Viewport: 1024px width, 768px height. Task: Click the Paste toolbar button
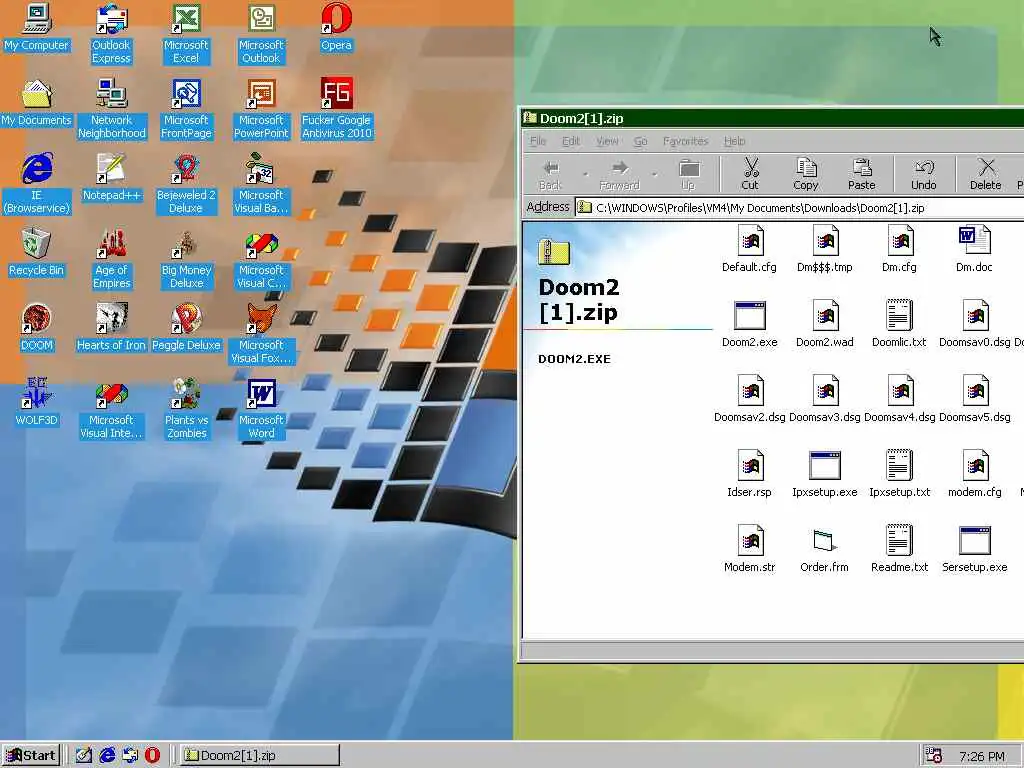click(x=861, y=174)
